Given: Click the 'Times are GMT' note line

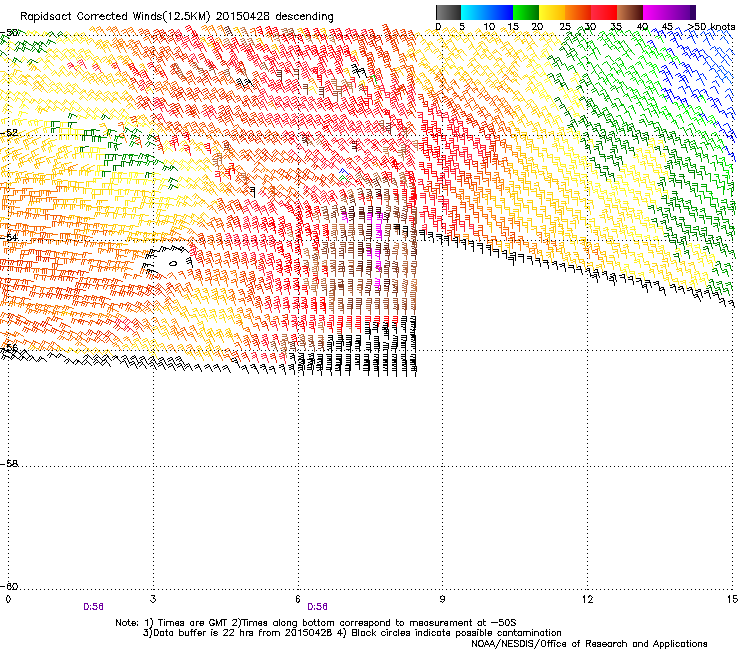Looking at the screenshot, I should point(316,623).
